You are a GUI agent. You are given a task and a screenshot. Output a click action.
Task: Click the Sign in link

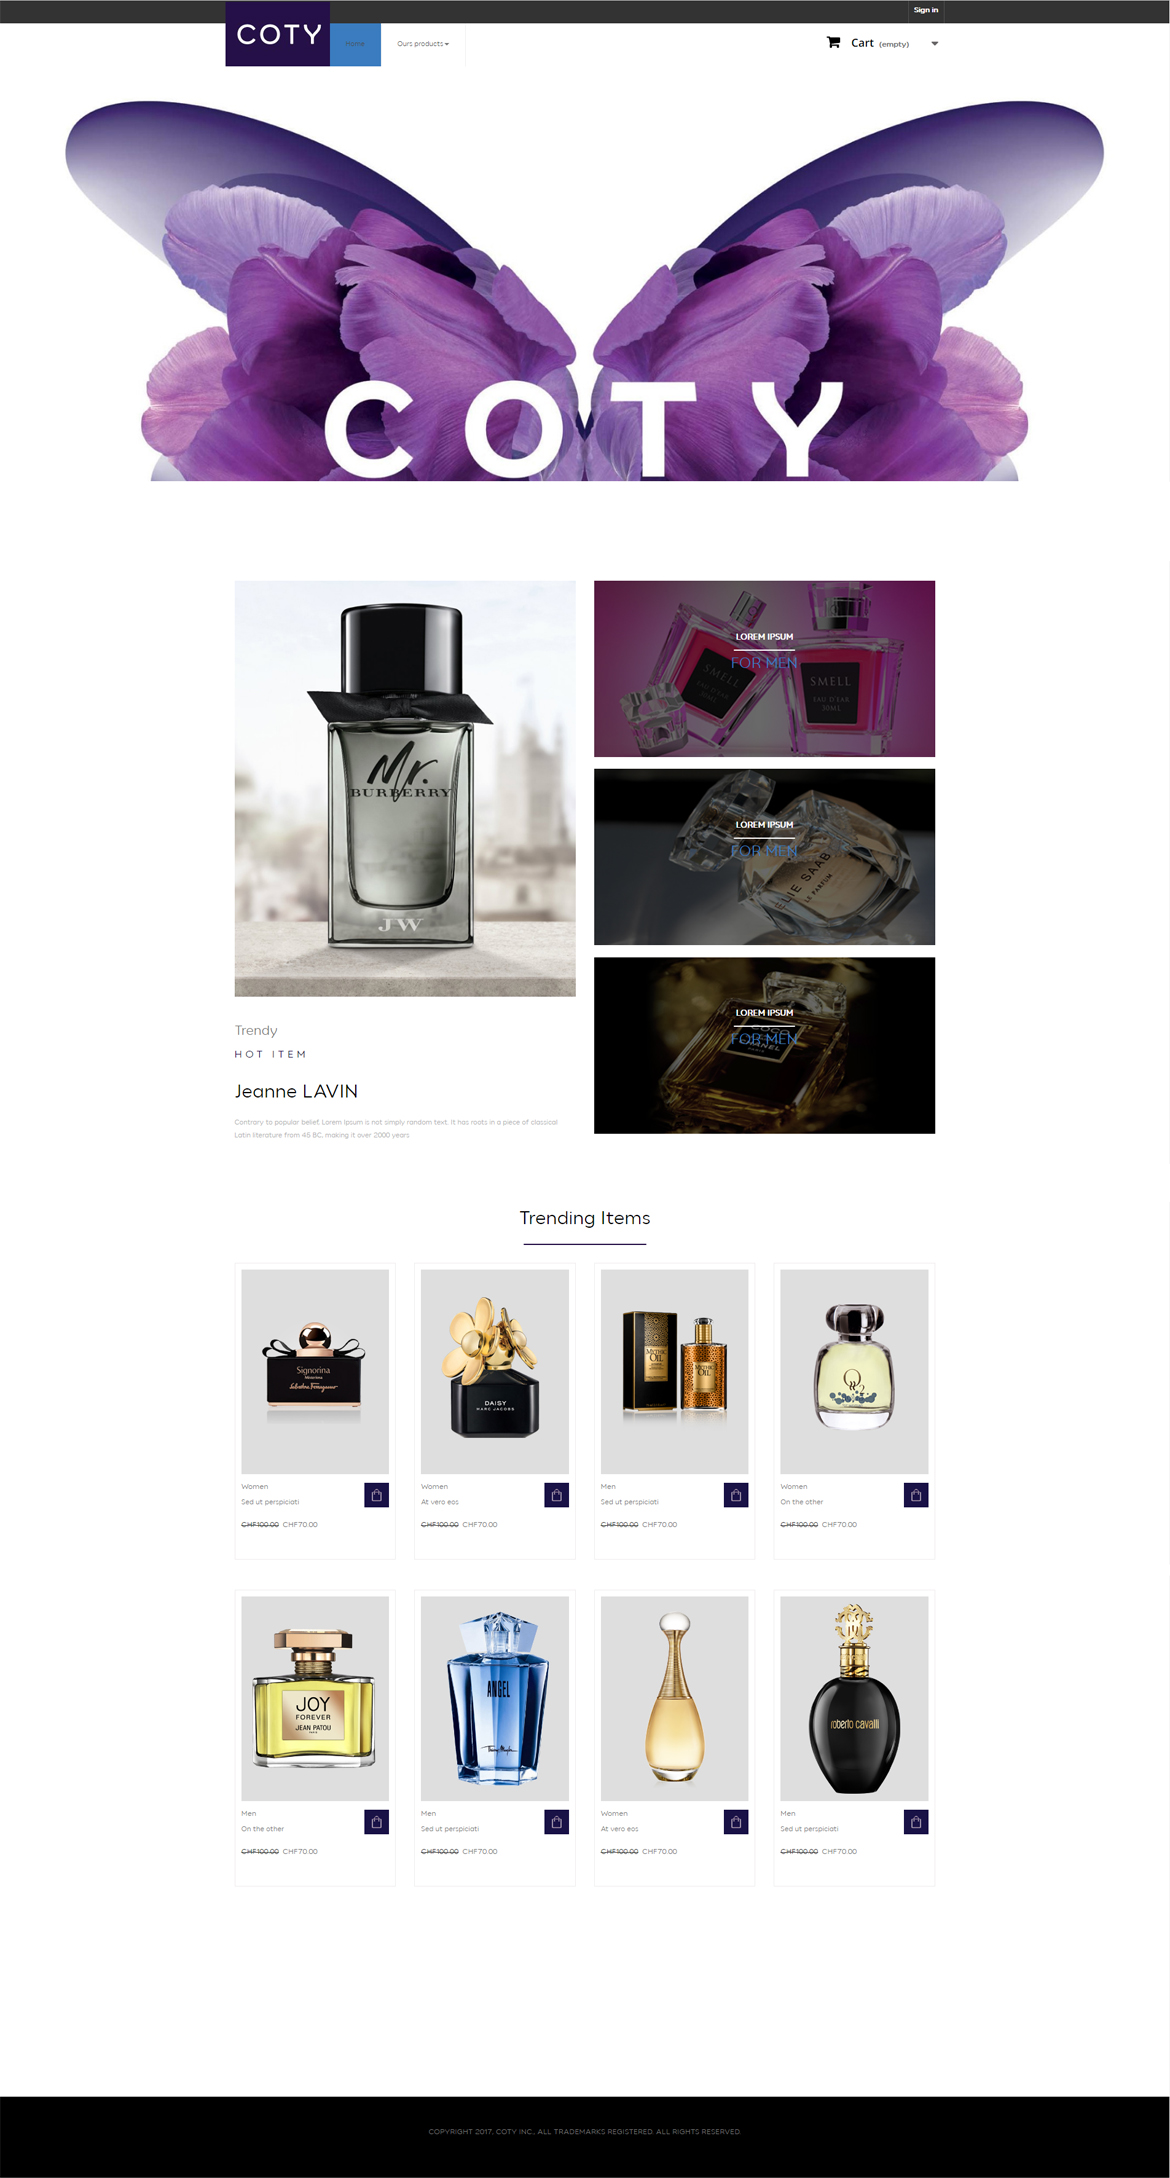pyautogui.click(x=926, y=10)
